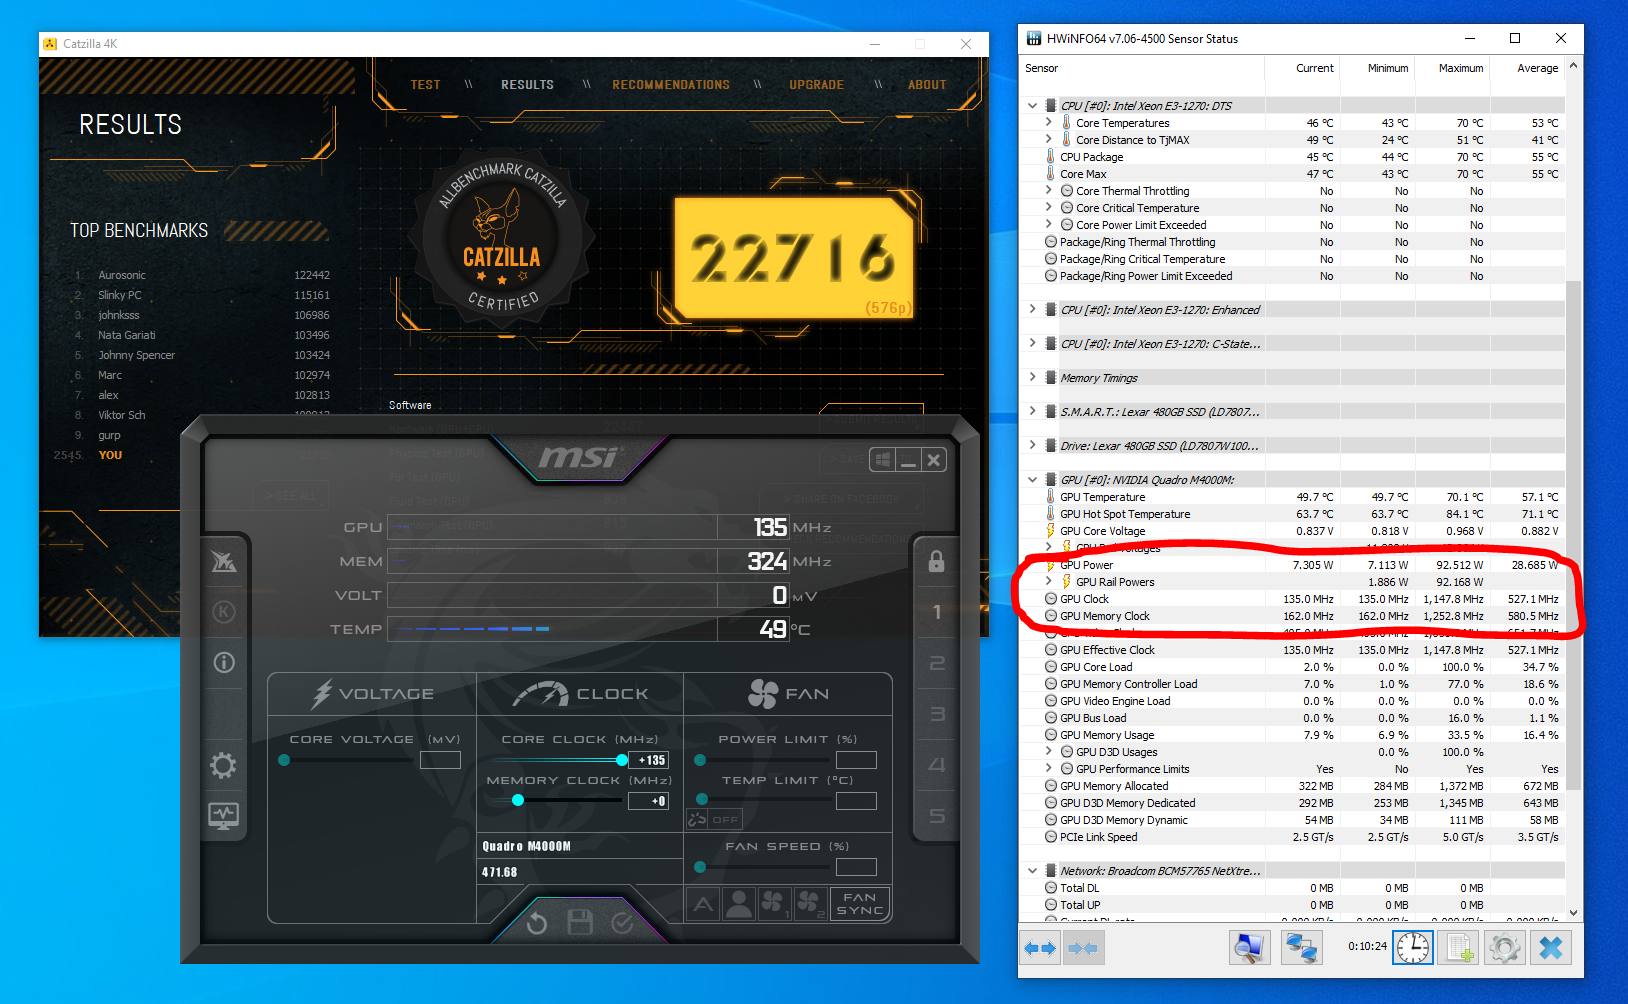Image resolution: width=1628 pixels, height=1004 pixels.
Task: Open RECOMMENDATIONS tab in Catzilla
Action: pyautogui.click(x=671, y=85)
